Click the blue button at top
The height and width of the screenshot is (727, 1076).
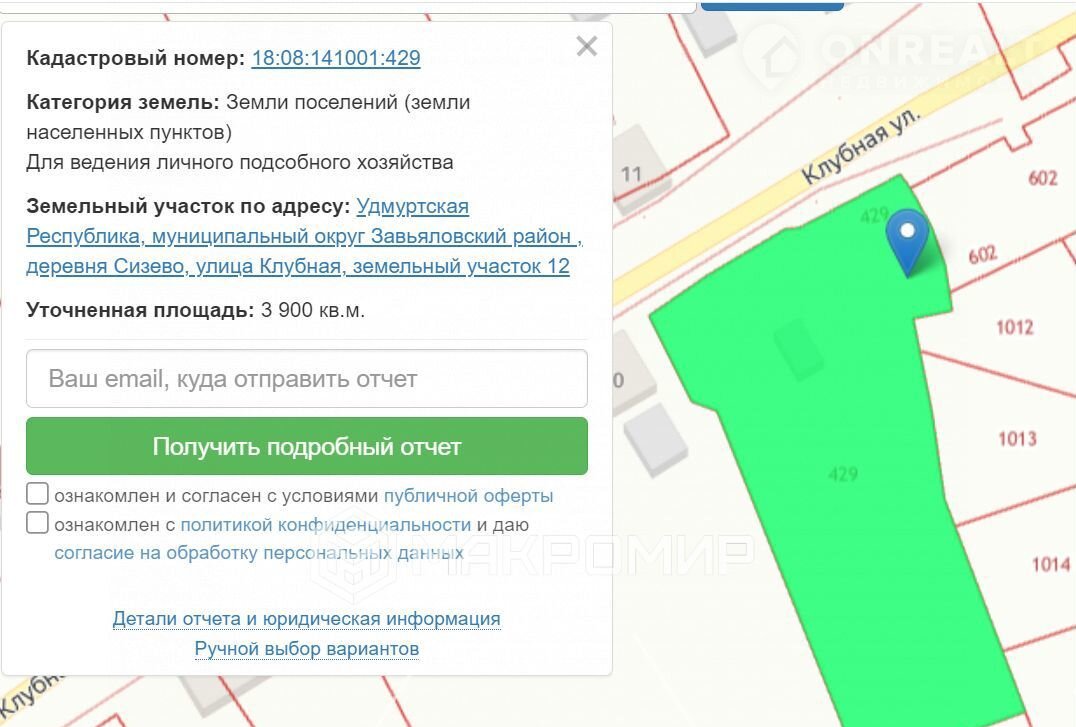coord(771,5)
